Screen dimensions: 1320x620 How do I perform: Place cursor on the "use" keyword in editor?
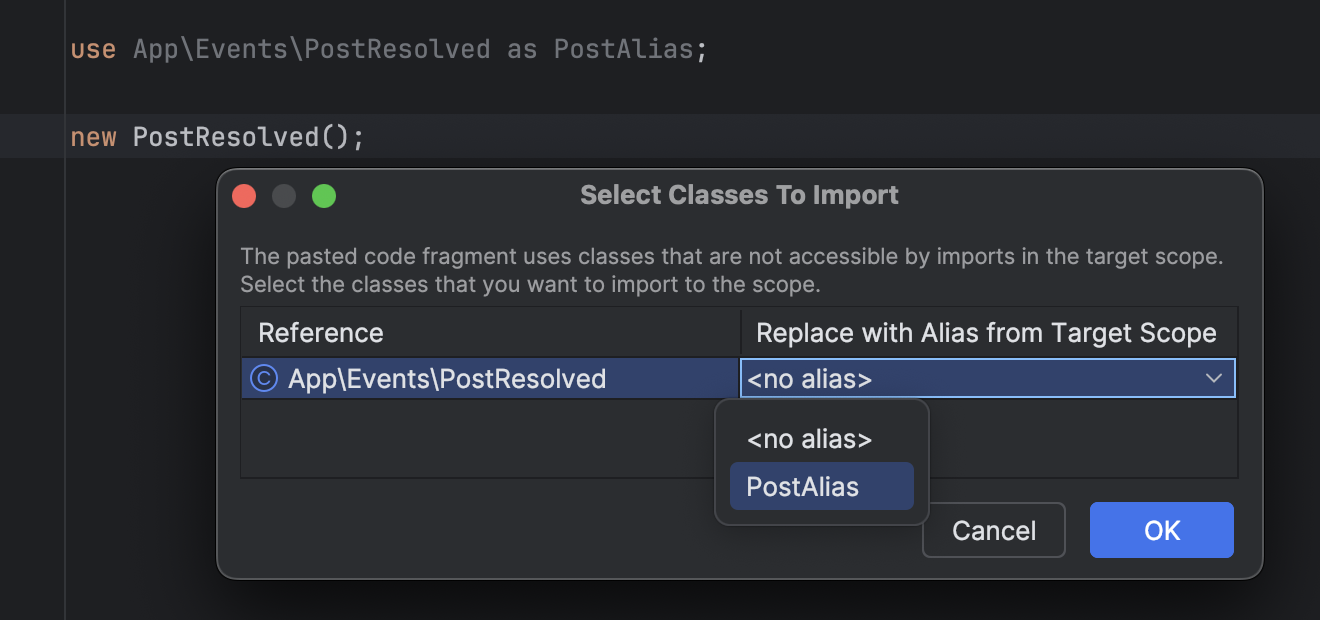coord(87,48)
